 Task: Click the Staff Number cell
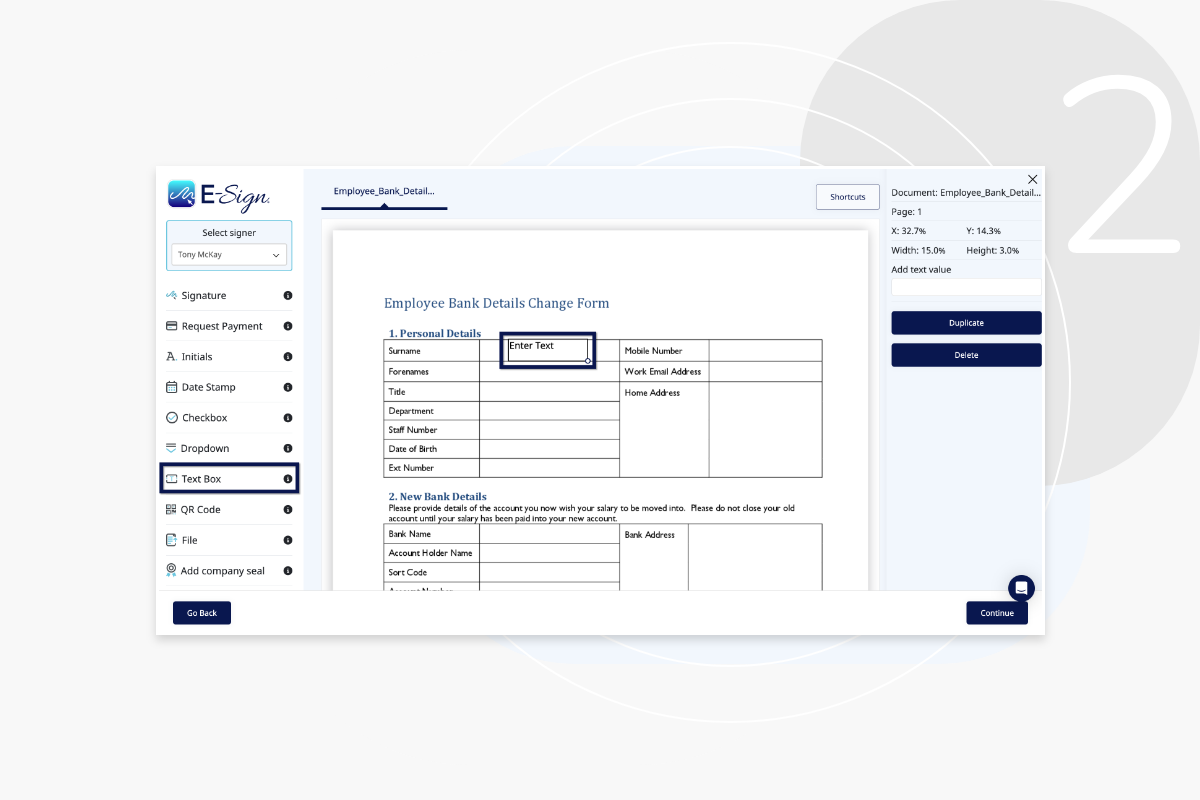click(431, 430)
